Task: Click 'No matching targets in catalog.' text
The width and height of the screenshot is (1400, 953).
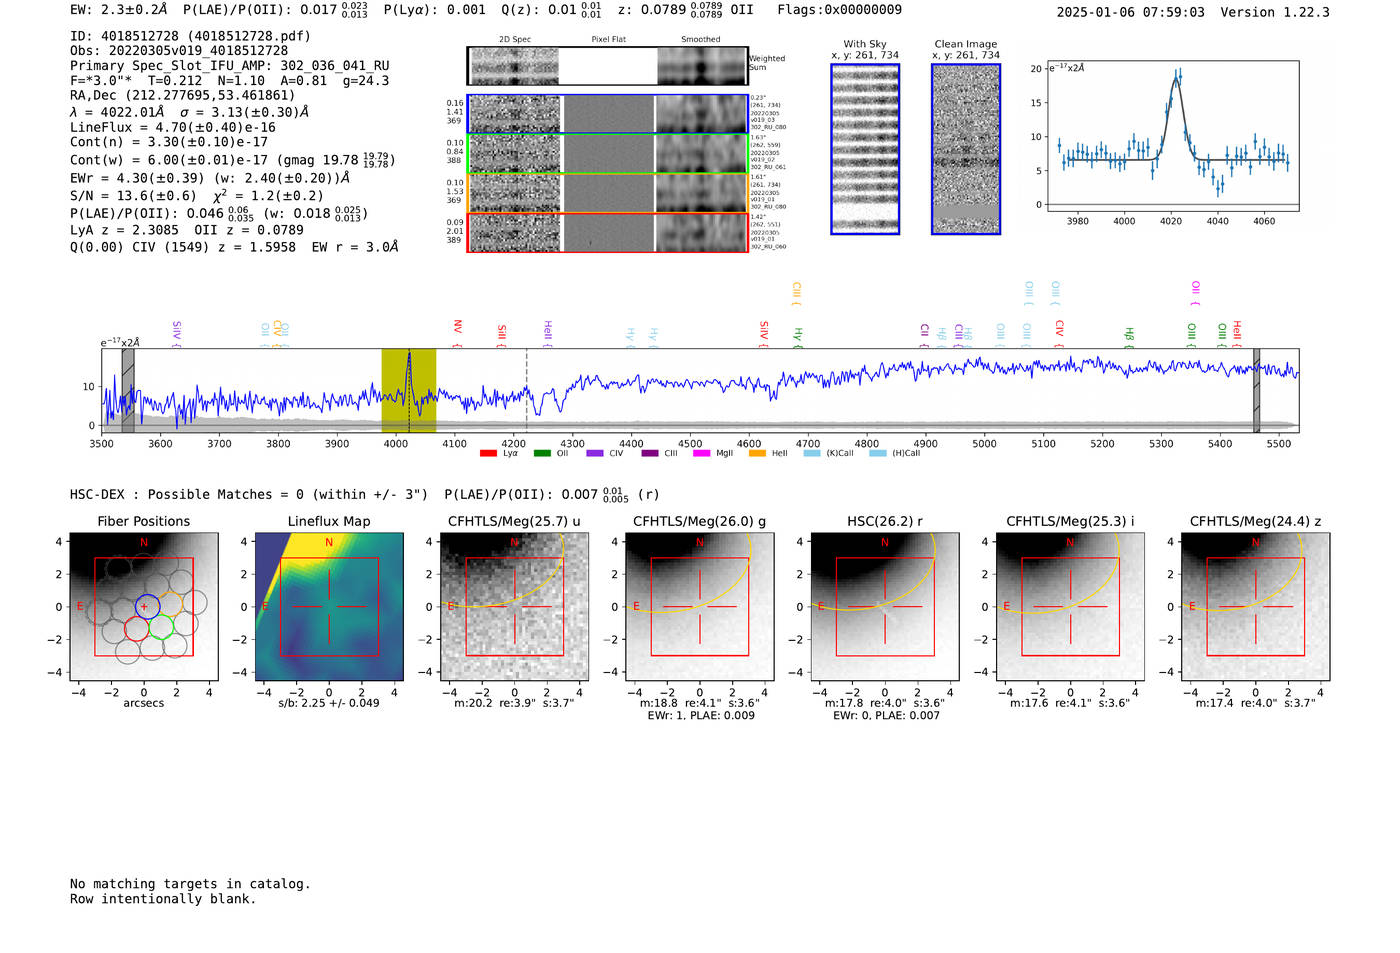Action: [190, 884]
